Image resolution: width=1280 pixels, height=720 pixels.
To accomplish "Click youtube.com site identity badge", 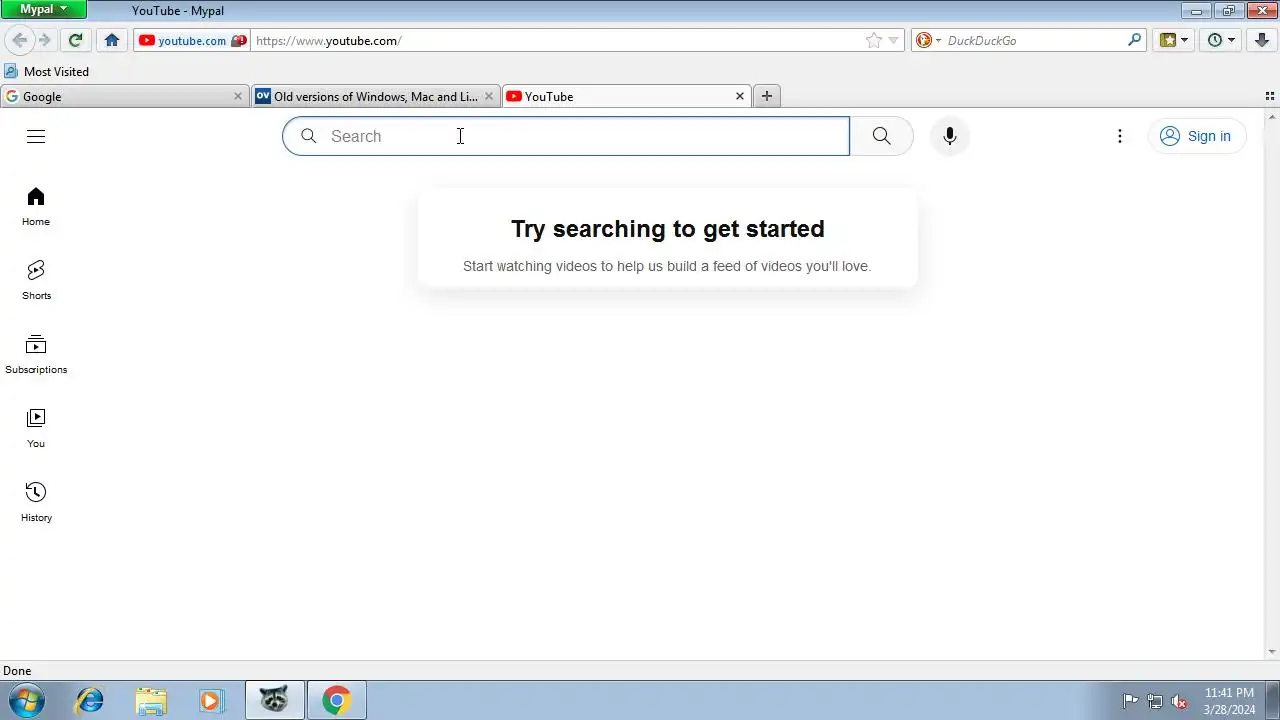I will point(192,40).
